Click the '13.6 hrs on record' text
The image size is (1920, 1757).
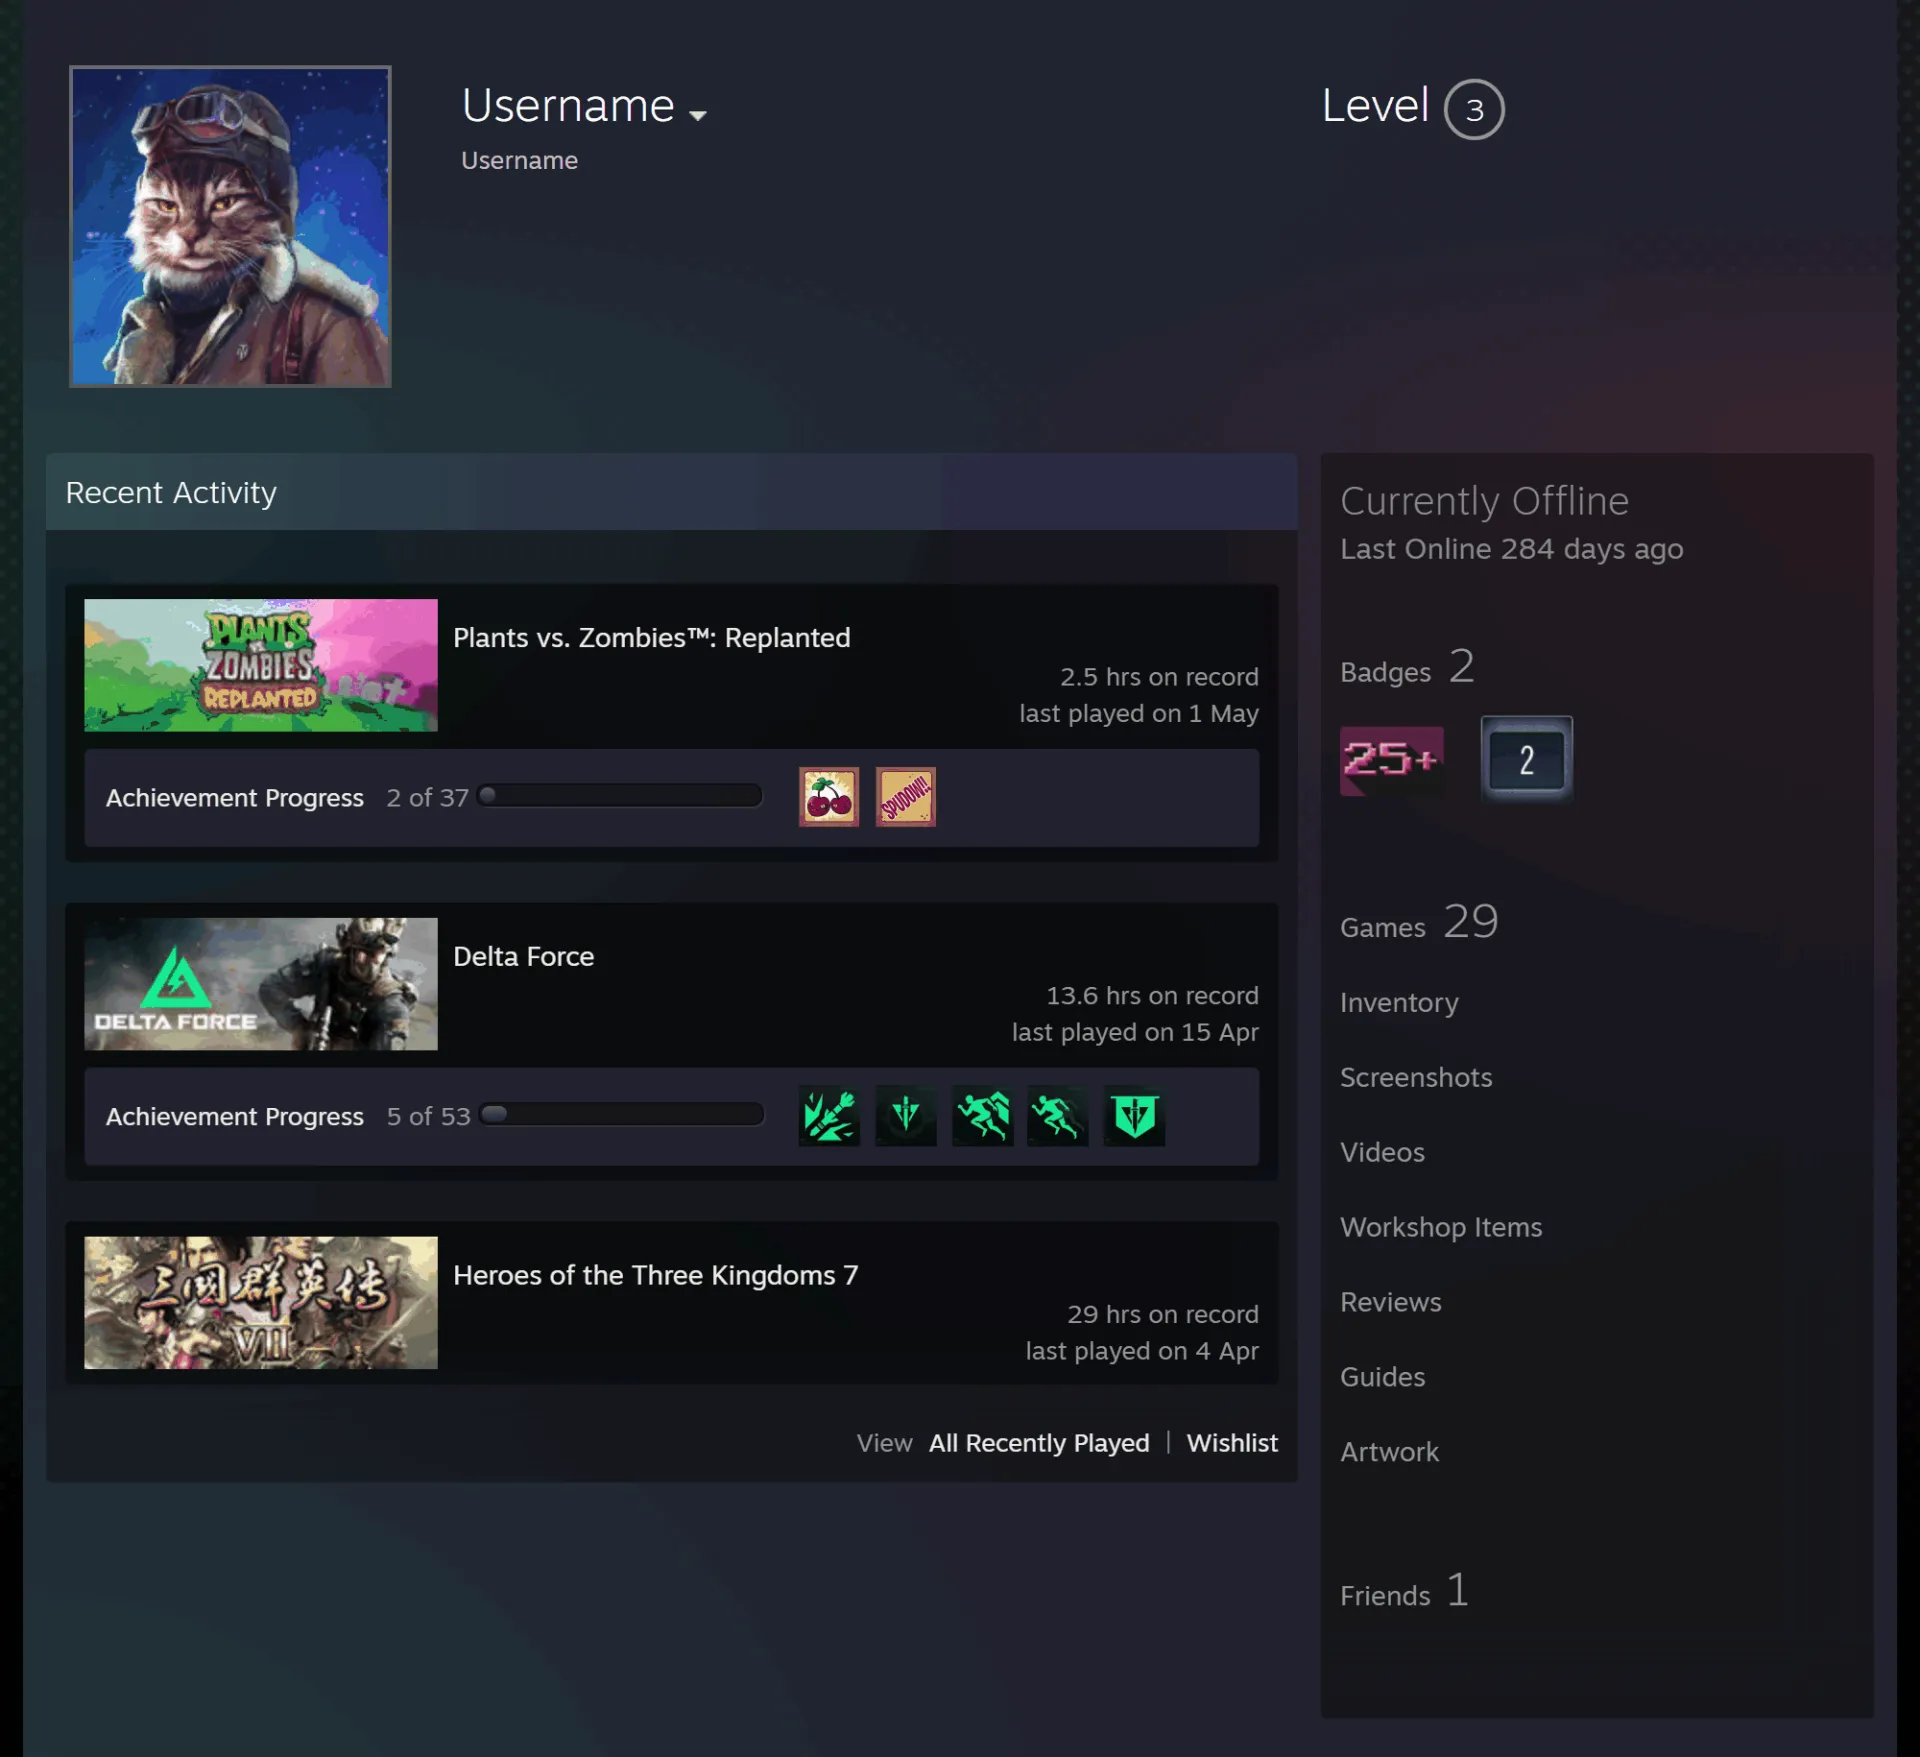point(1152,996)
